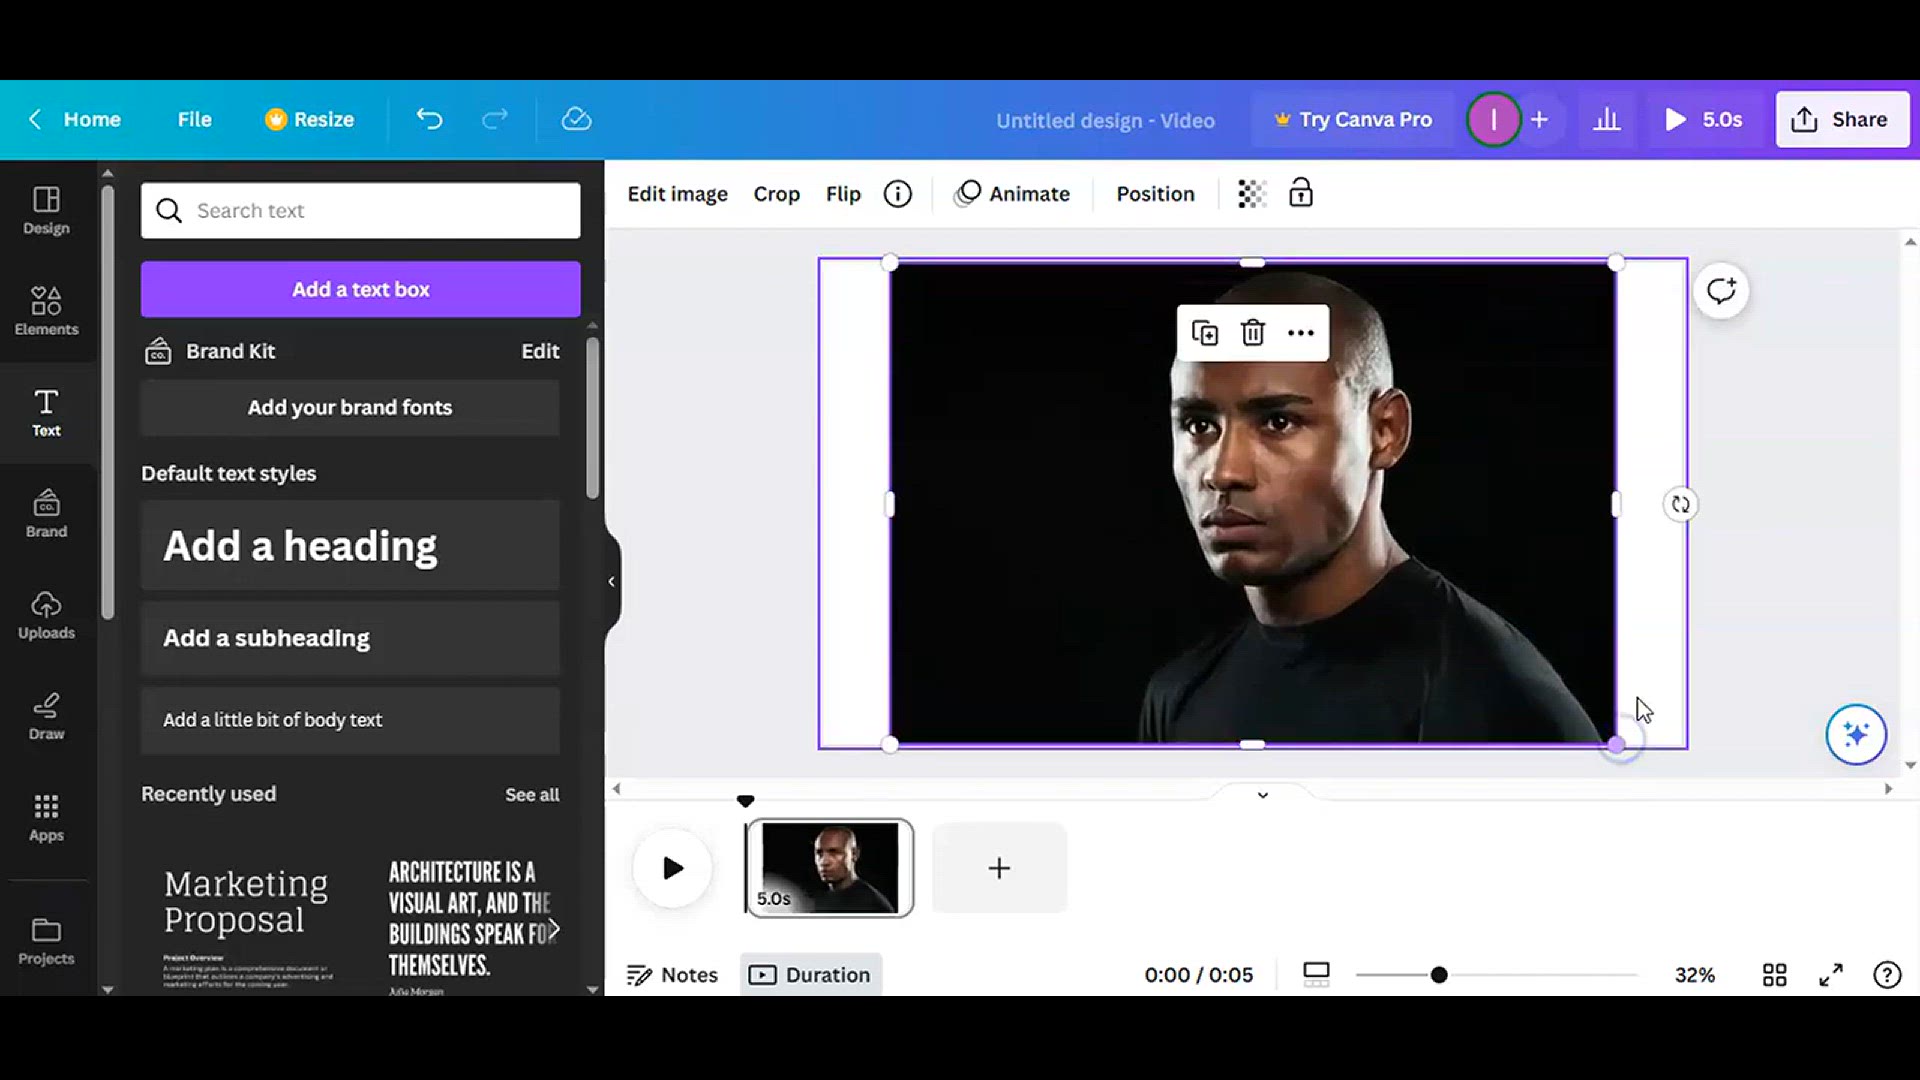This screenshot has height=1080, width=1920.
Task: Collapse the side panel with arrow
Action: pos(611,581)
